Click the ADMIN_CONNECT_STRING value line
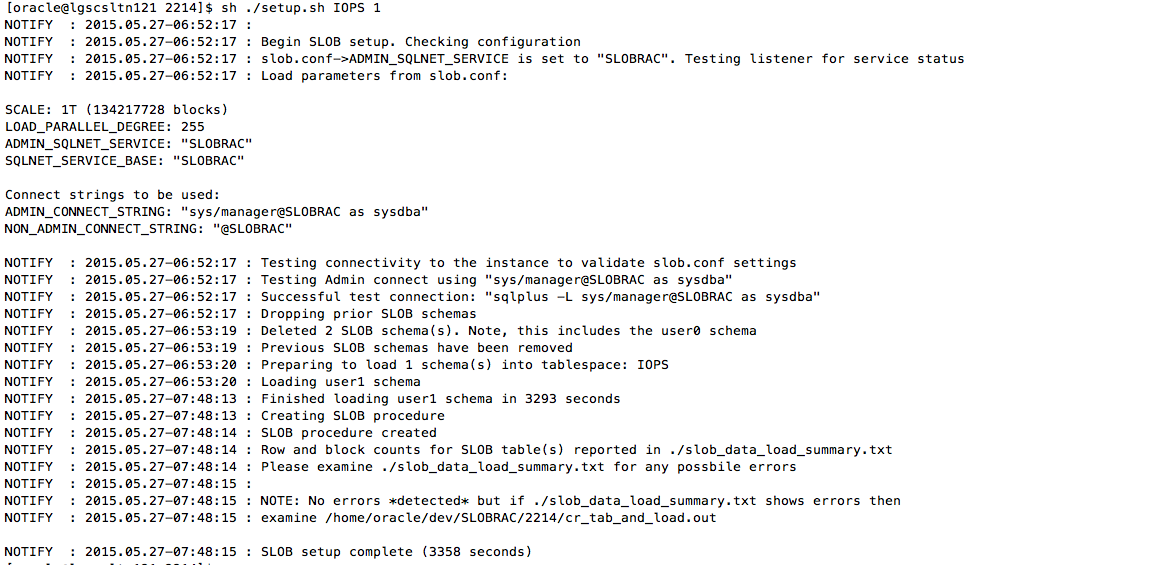The image size is (1167, 565). [x=216, y=211]
